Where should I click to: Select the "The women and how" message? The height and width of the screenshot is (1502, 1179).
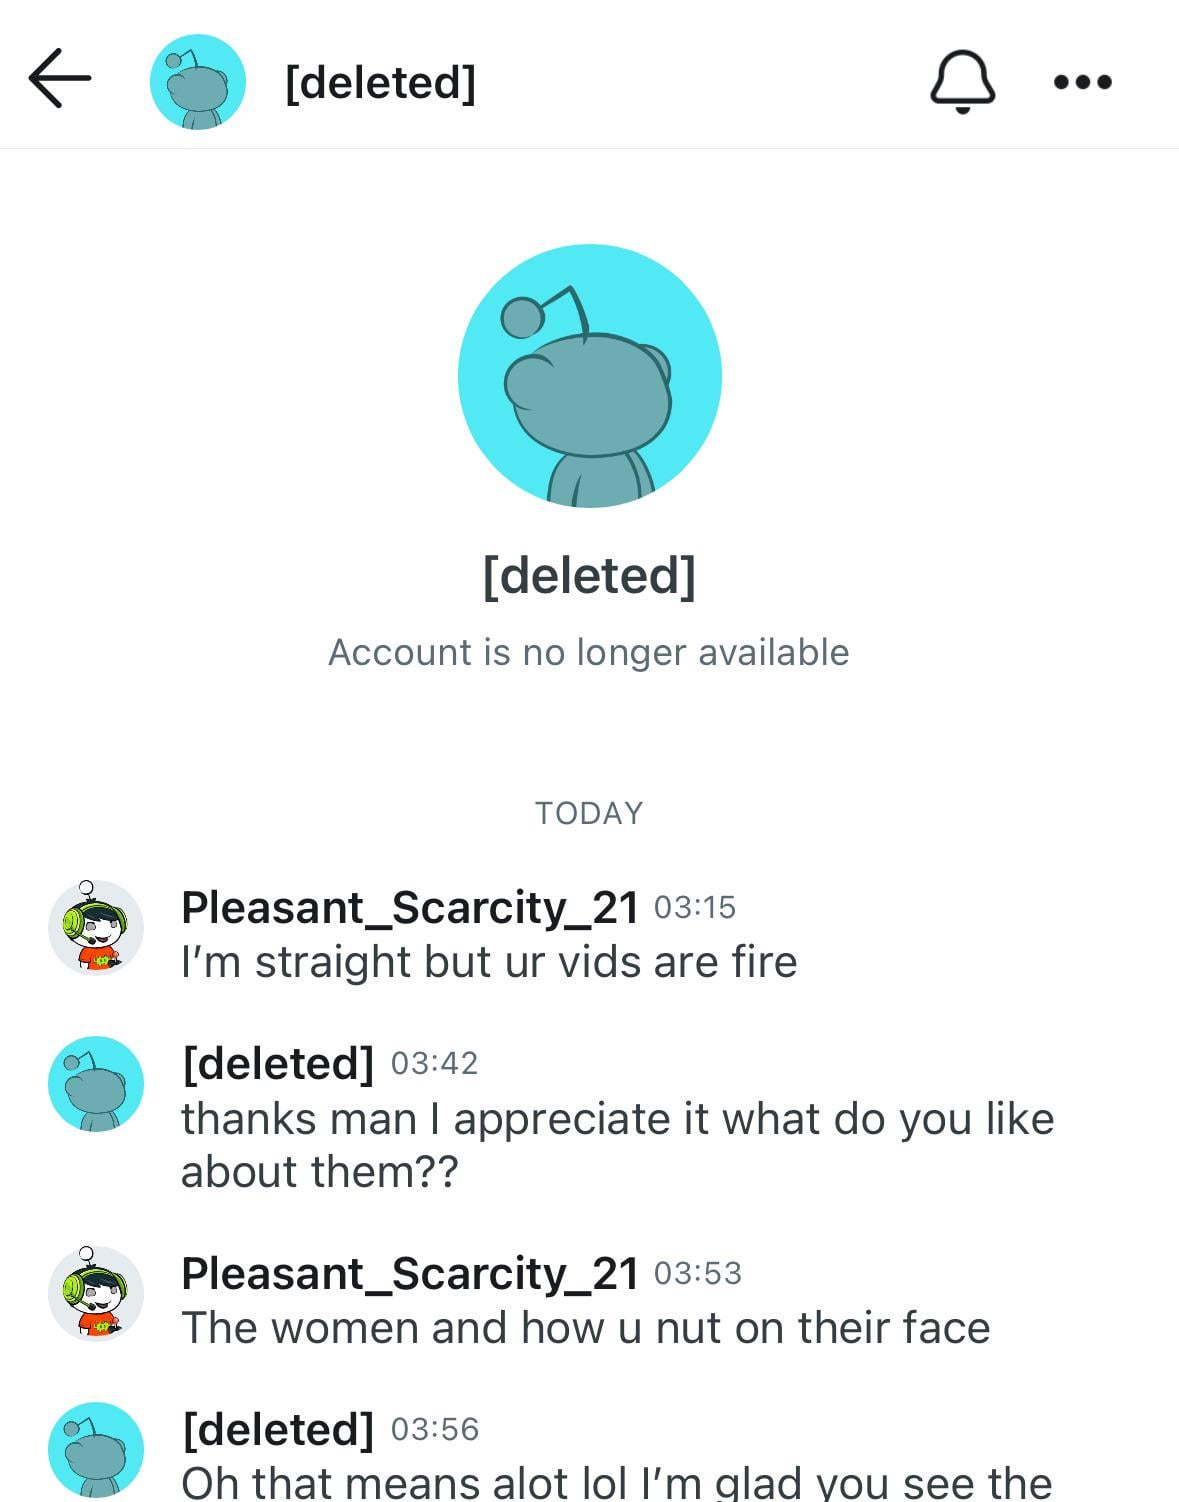[x=586, y=1328]
